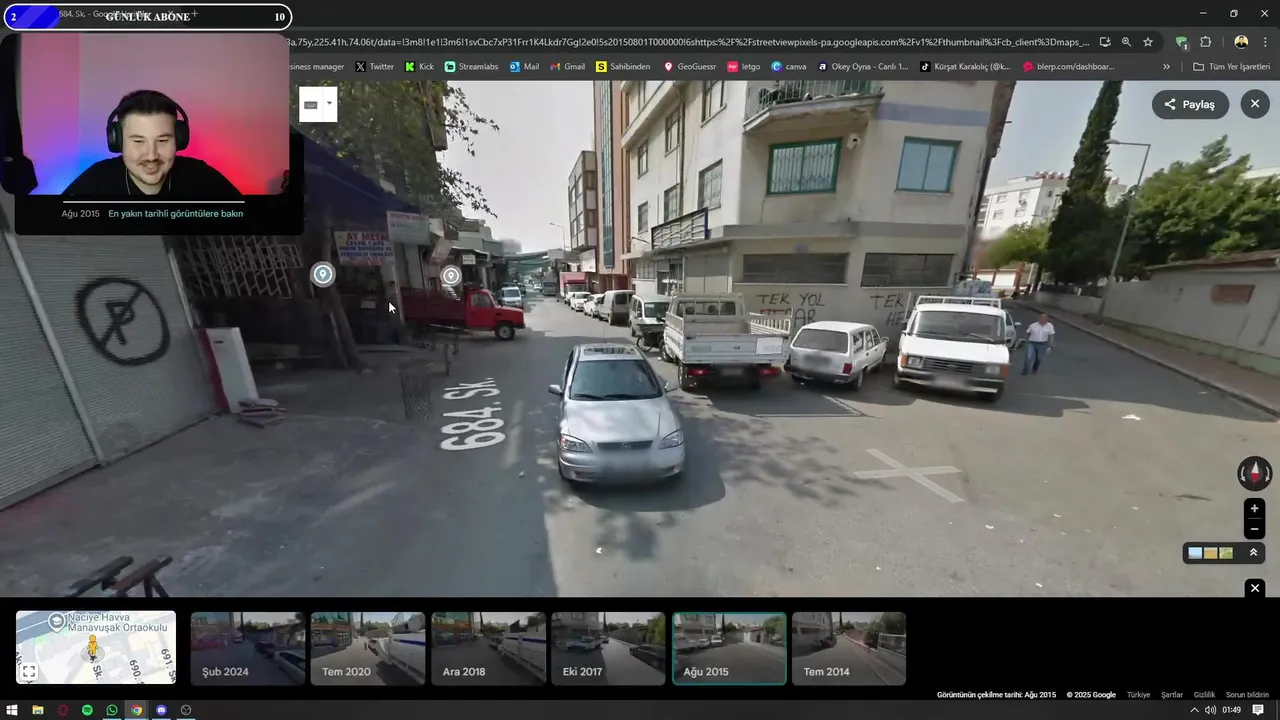The image size is (1280, 720).
Task: Open the Chrome three-dot menu
Action: (1265, 42)
